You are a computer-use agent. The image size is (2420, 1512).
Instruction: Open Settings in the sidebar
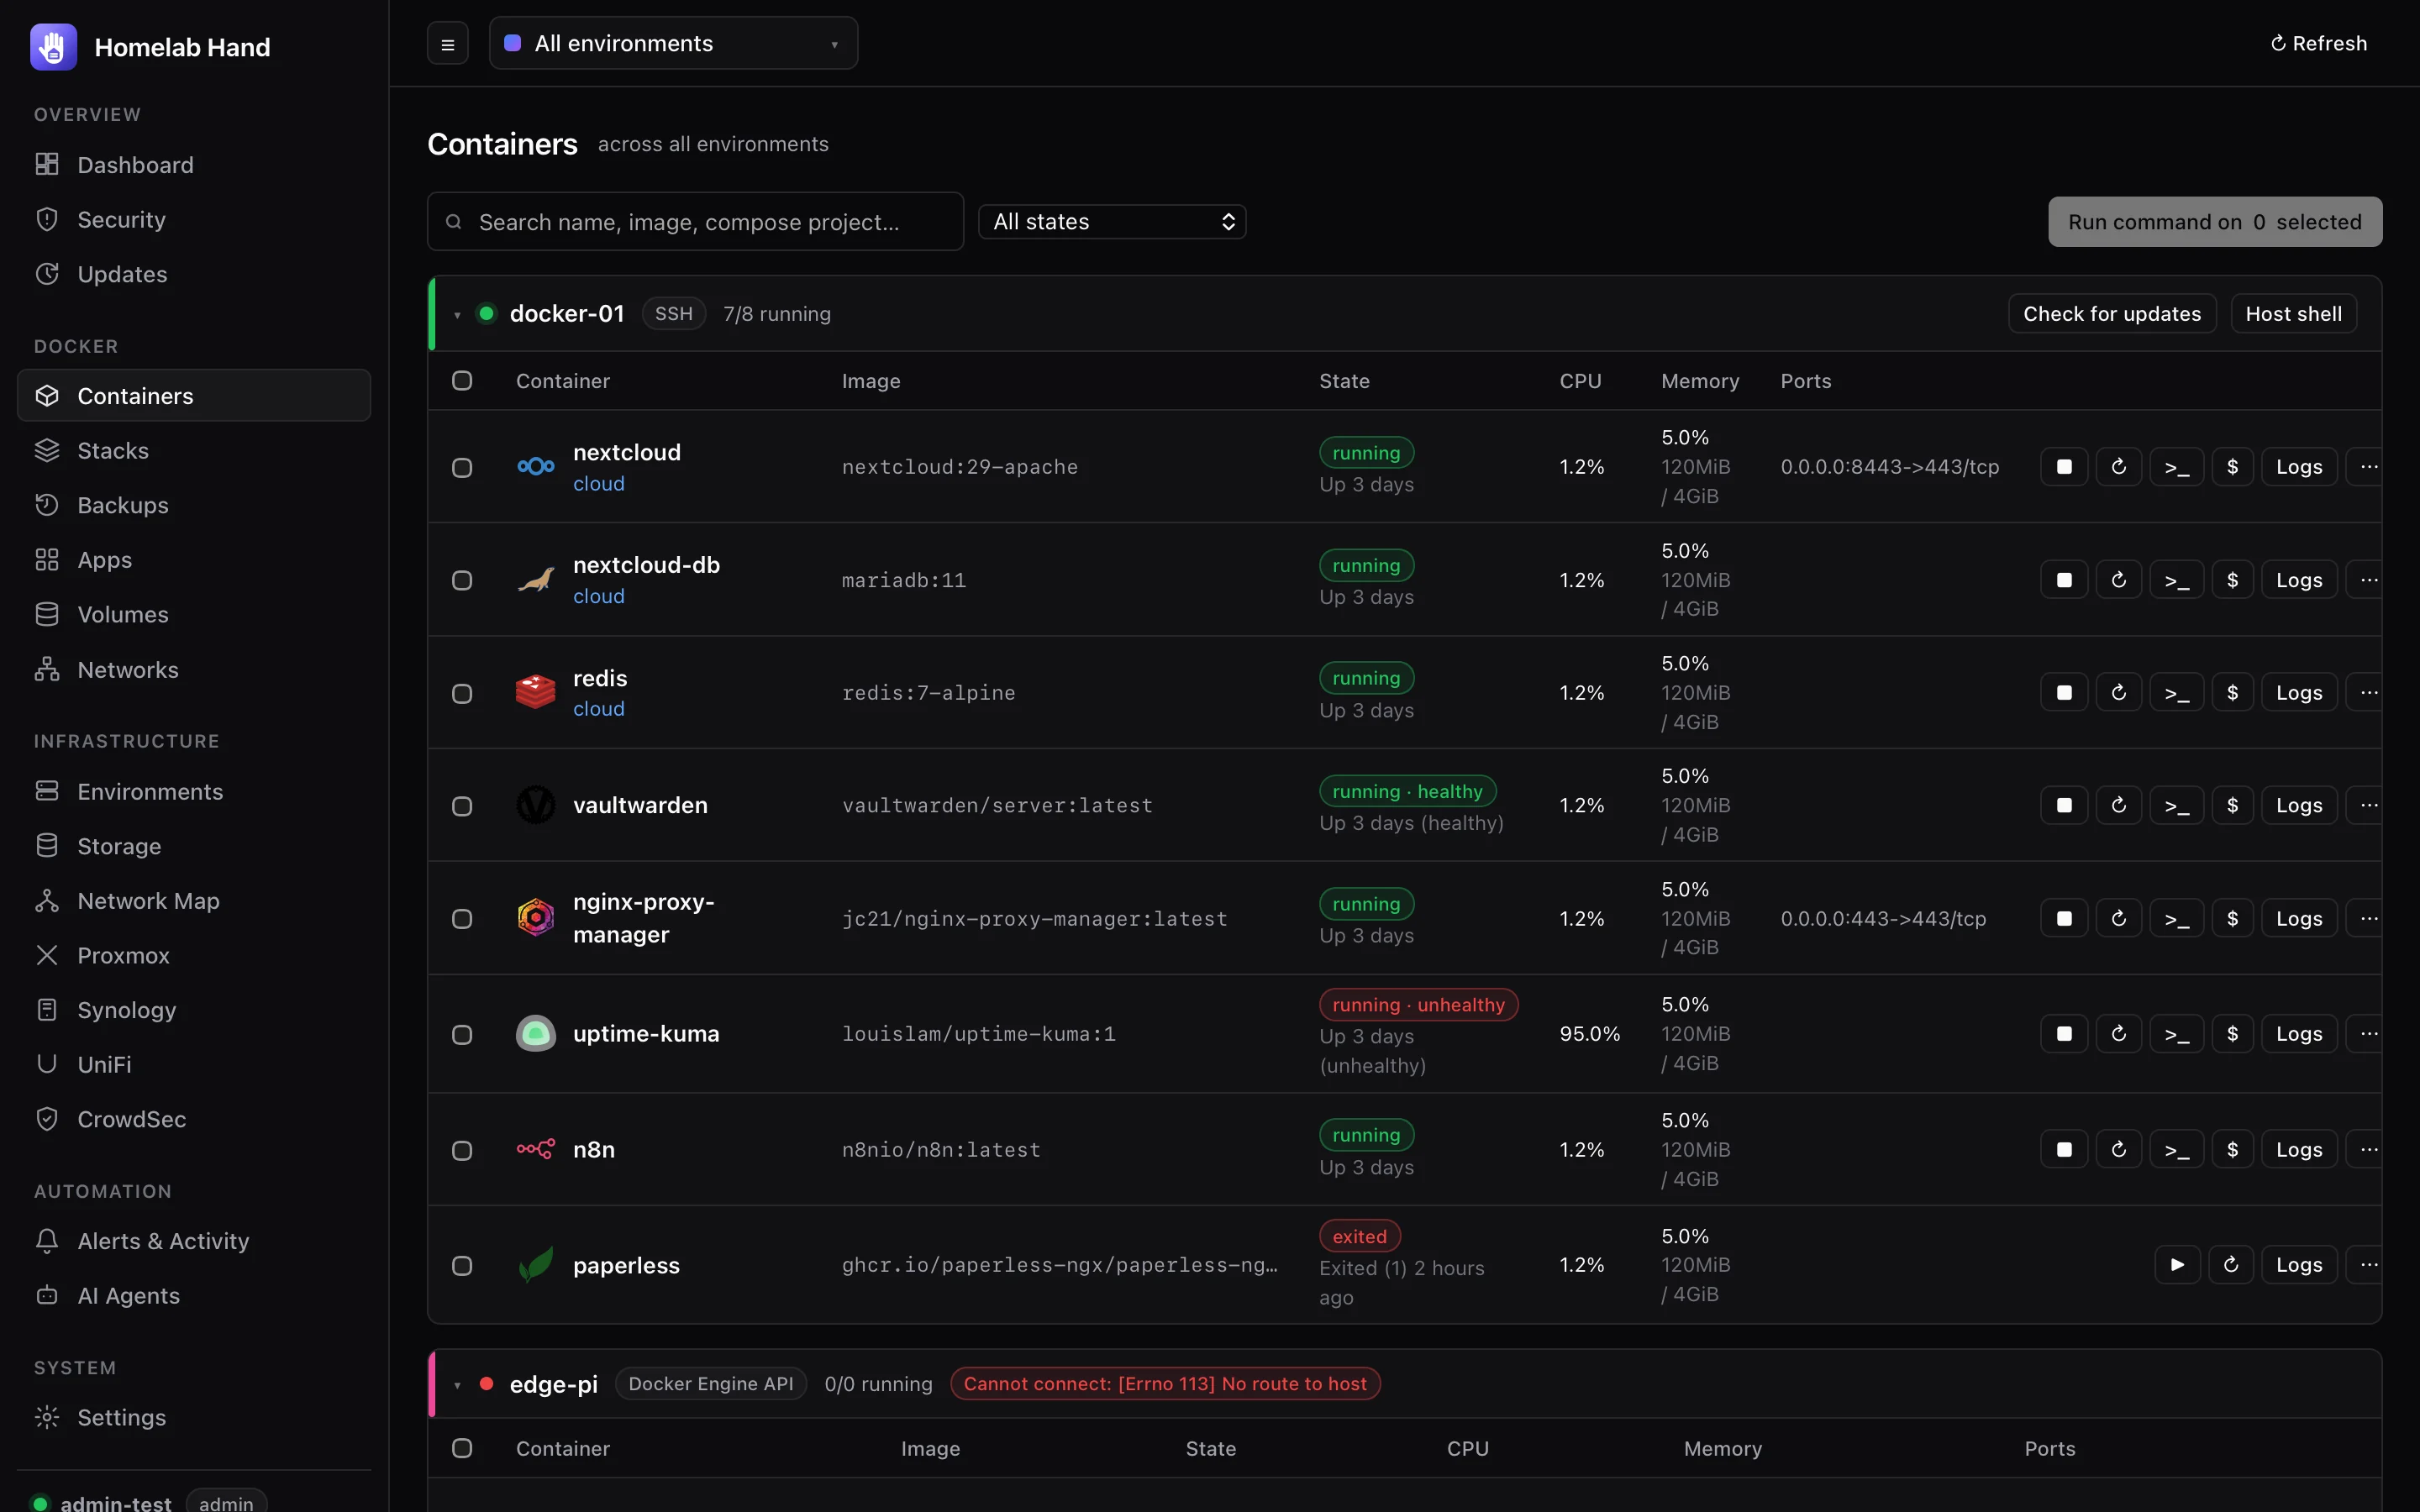(x=194, y=1418)
